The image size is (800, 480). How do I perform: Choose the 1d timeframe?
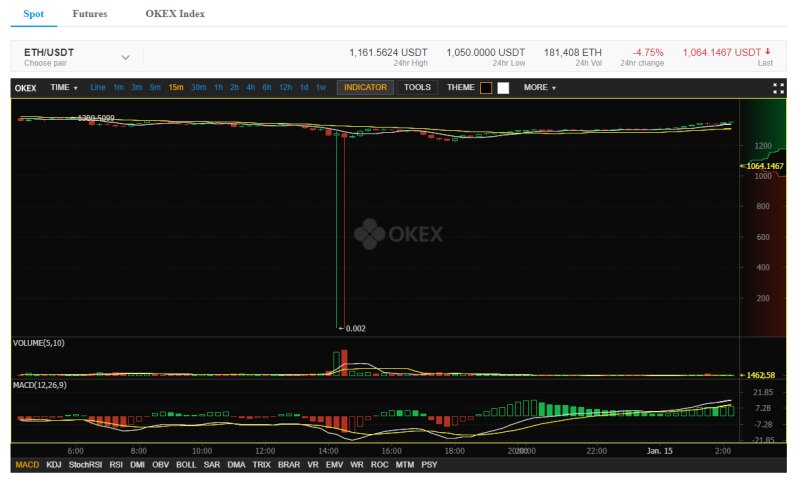pyautogui.click(x=304, y=88)
